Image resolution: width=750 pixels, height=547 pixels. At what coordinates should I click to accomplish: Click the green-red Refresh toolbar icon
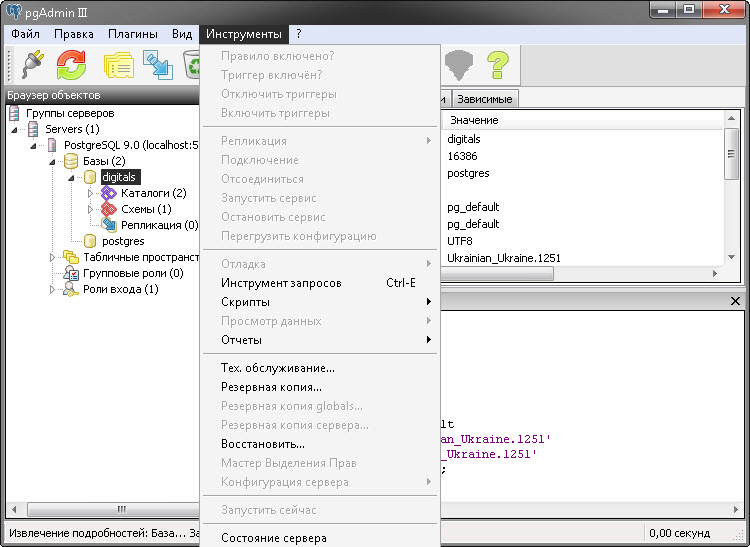click(x=71, y=65)
